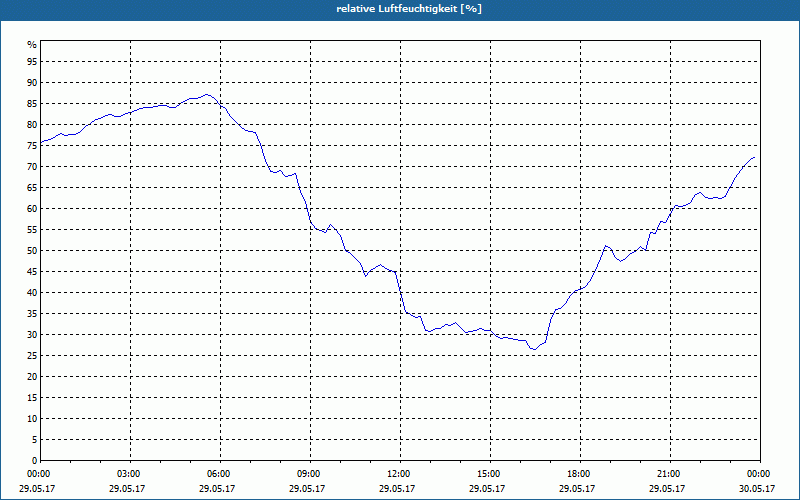
Task: Click the '29.05.17' date beneath 21:00
Action: tap(667, 488)
